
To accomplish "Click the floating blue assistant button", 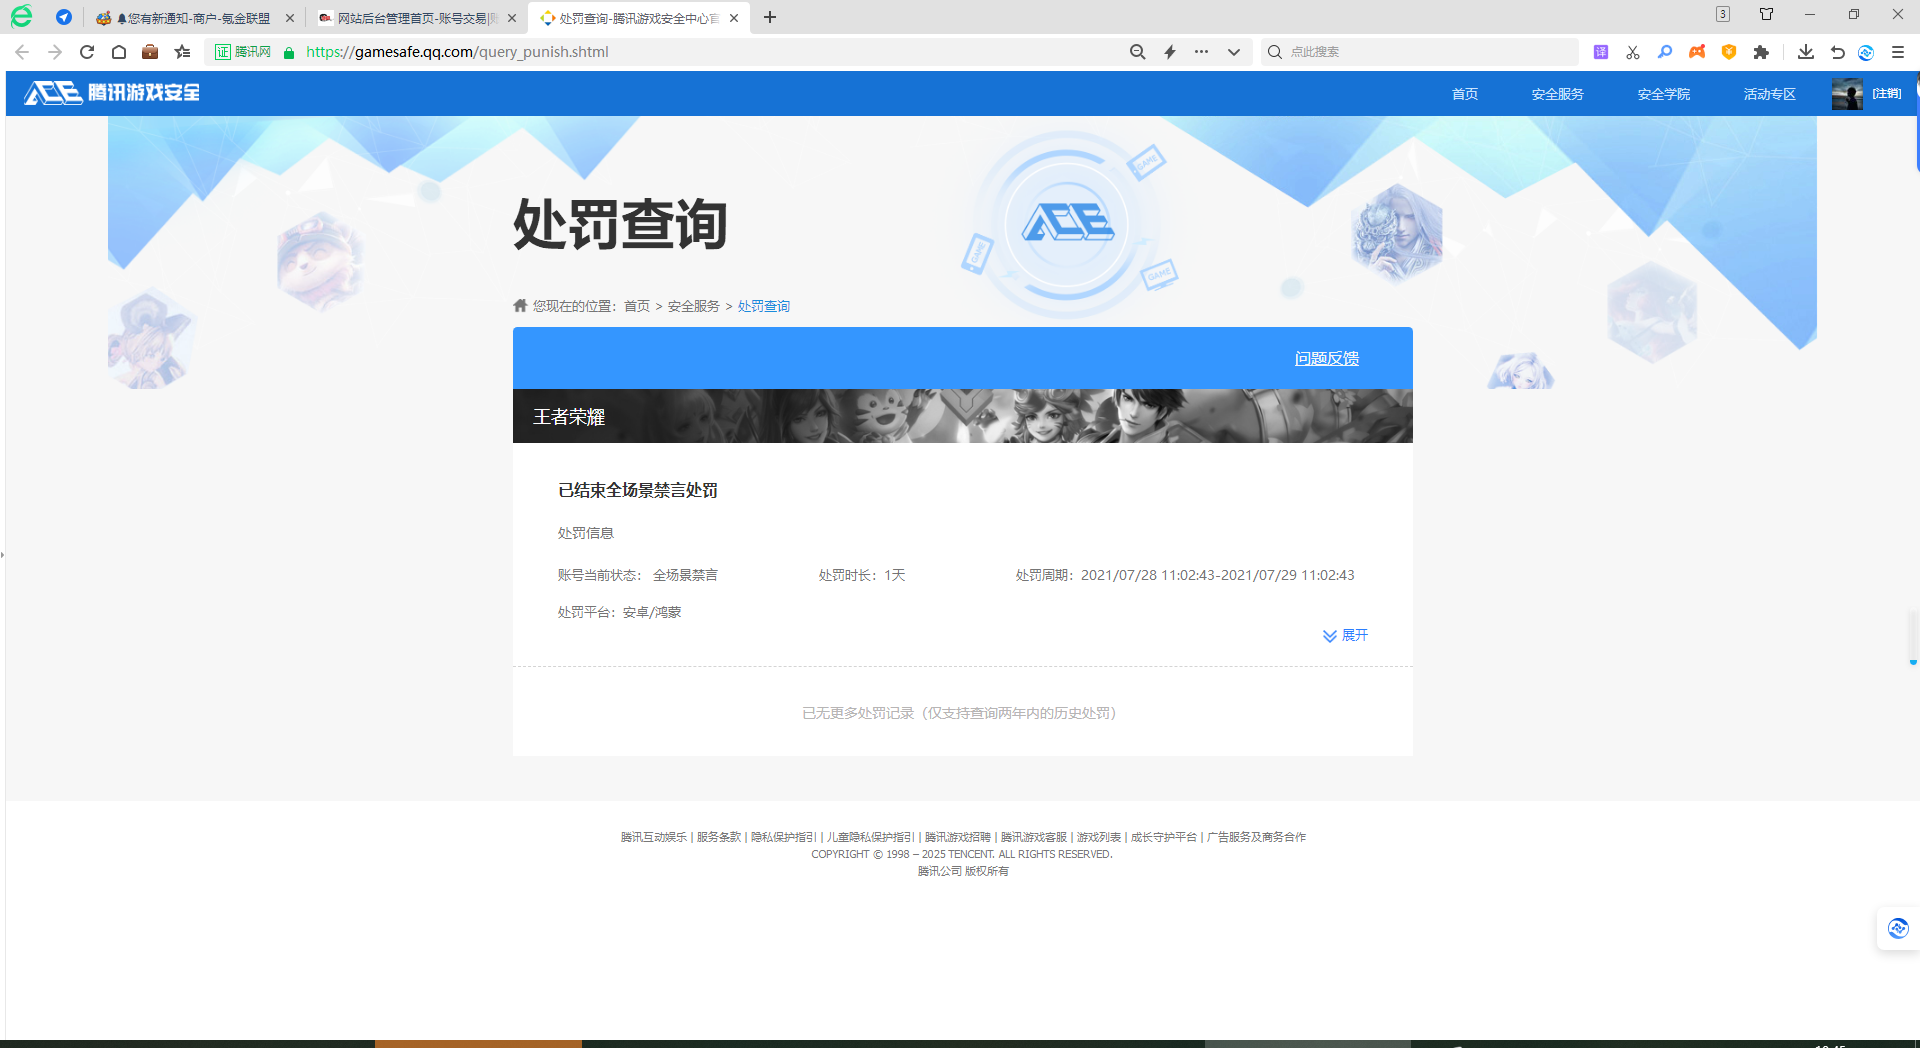I will pos(1898,929).
